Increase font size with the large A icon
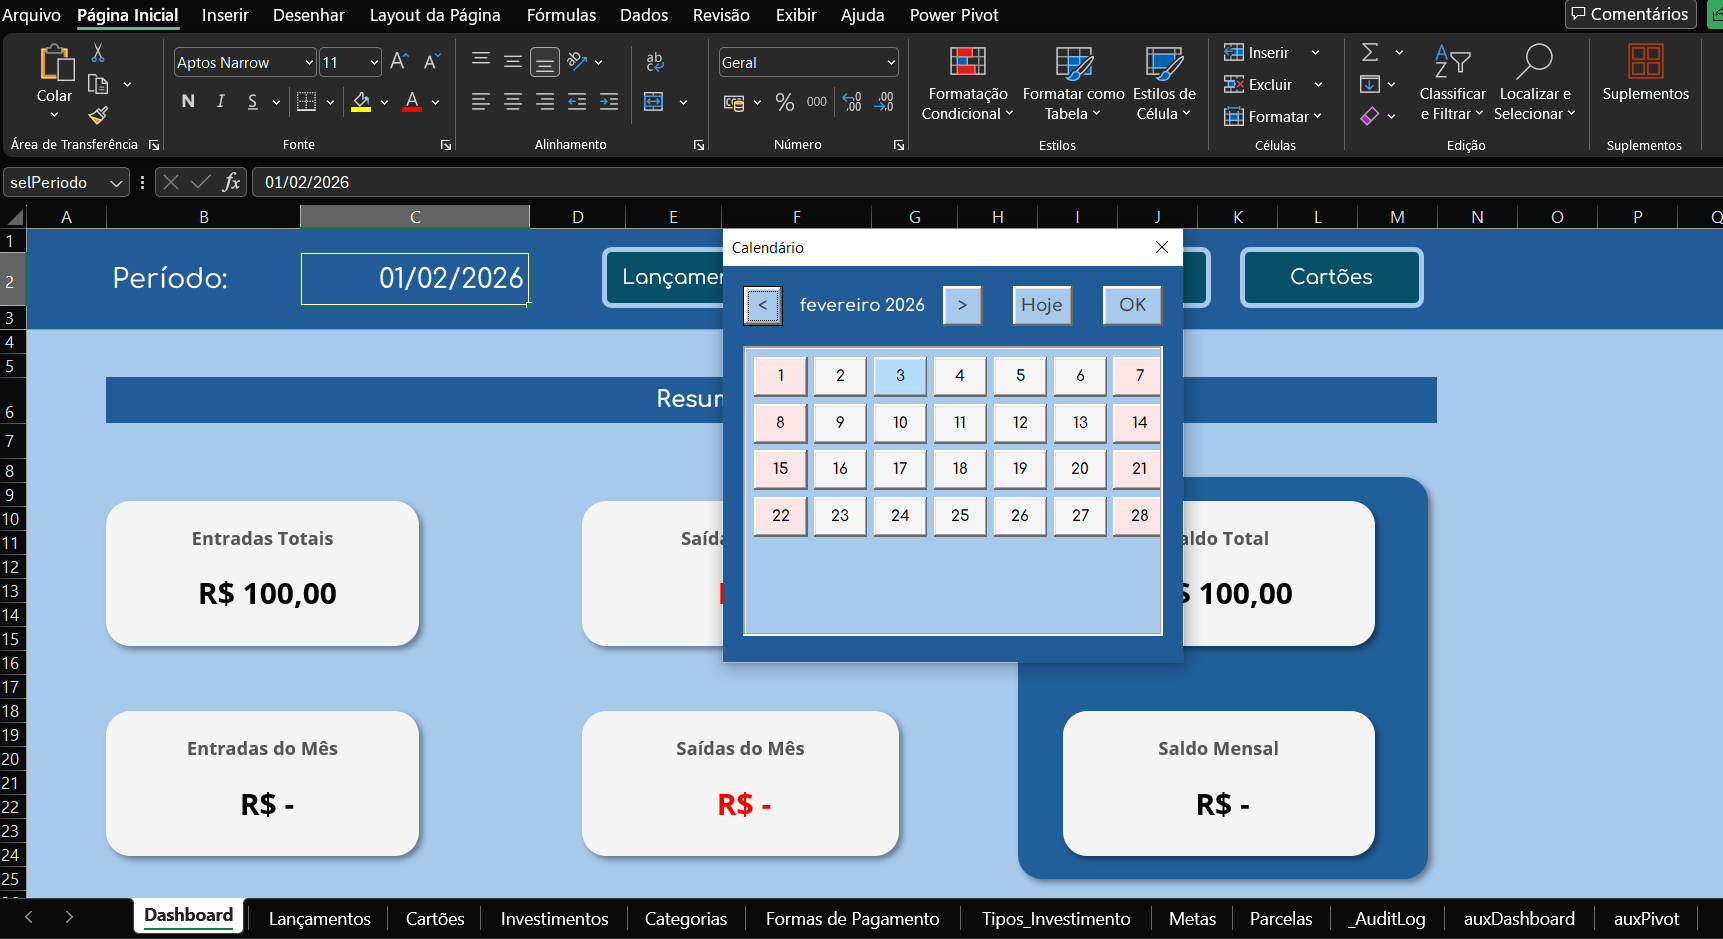Image resolution: width=1723 pixels, height=939 pixels. pyautogui.click(x=399, y=62)
